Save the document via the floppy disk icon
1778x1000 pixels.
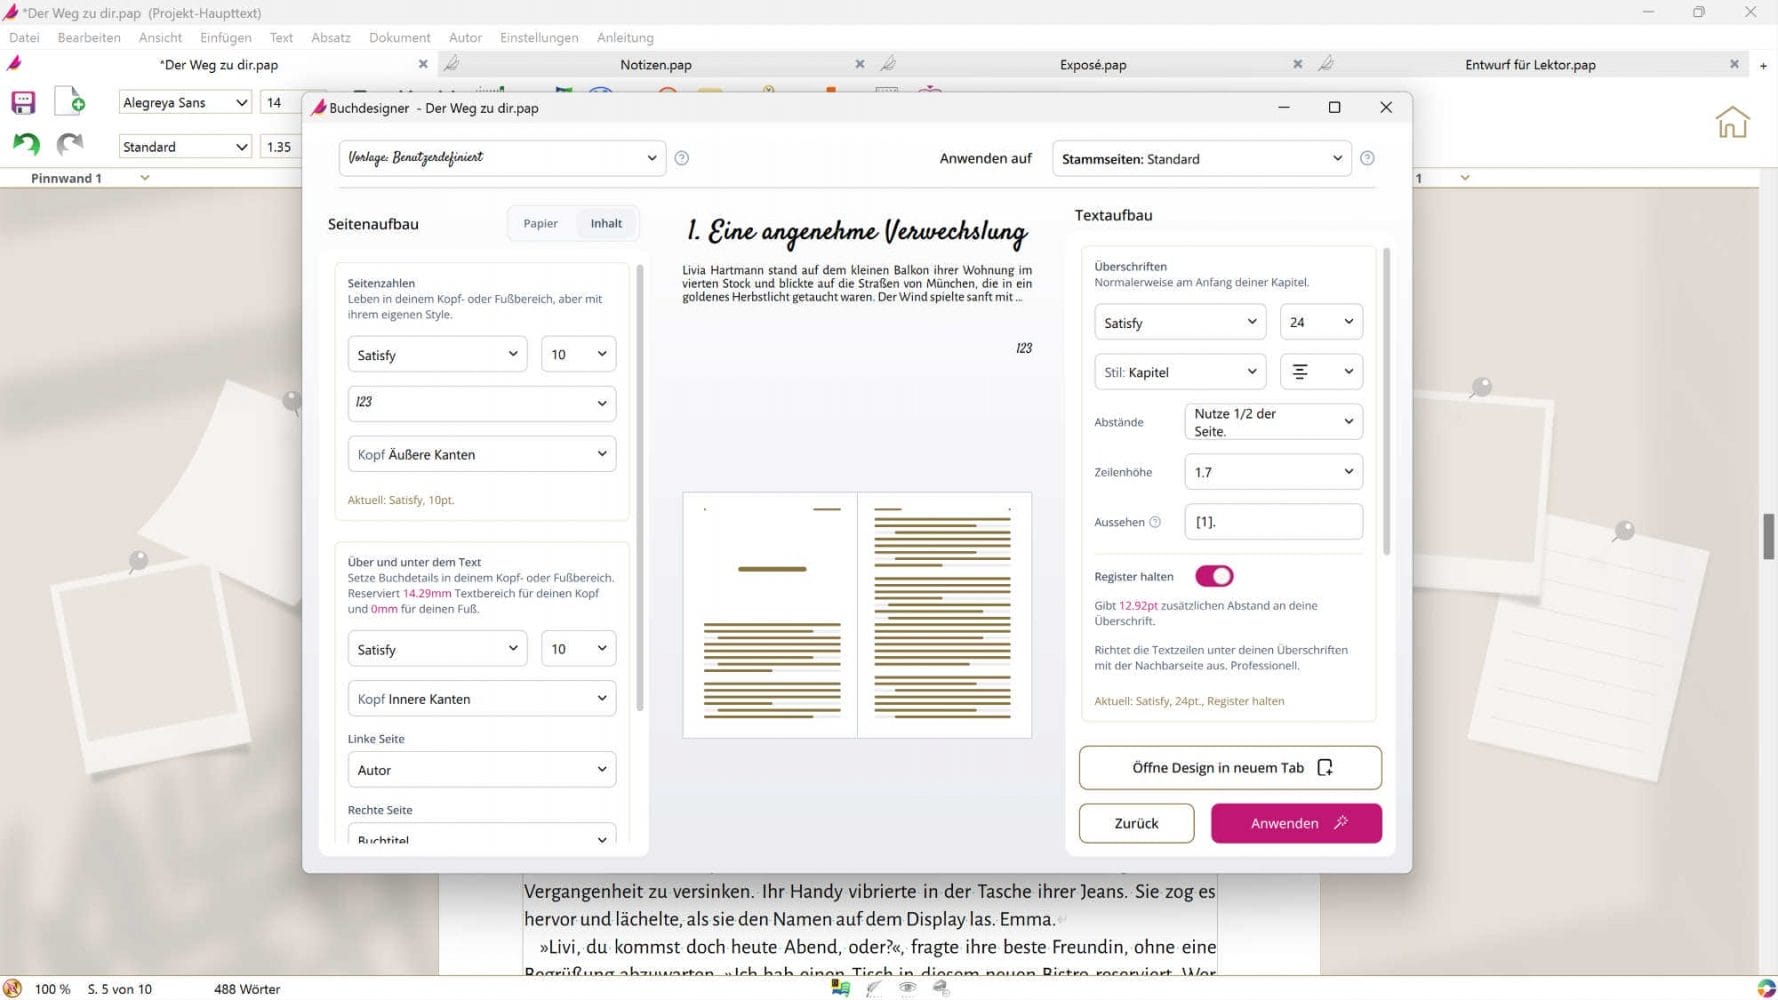[x=22, y=102]
